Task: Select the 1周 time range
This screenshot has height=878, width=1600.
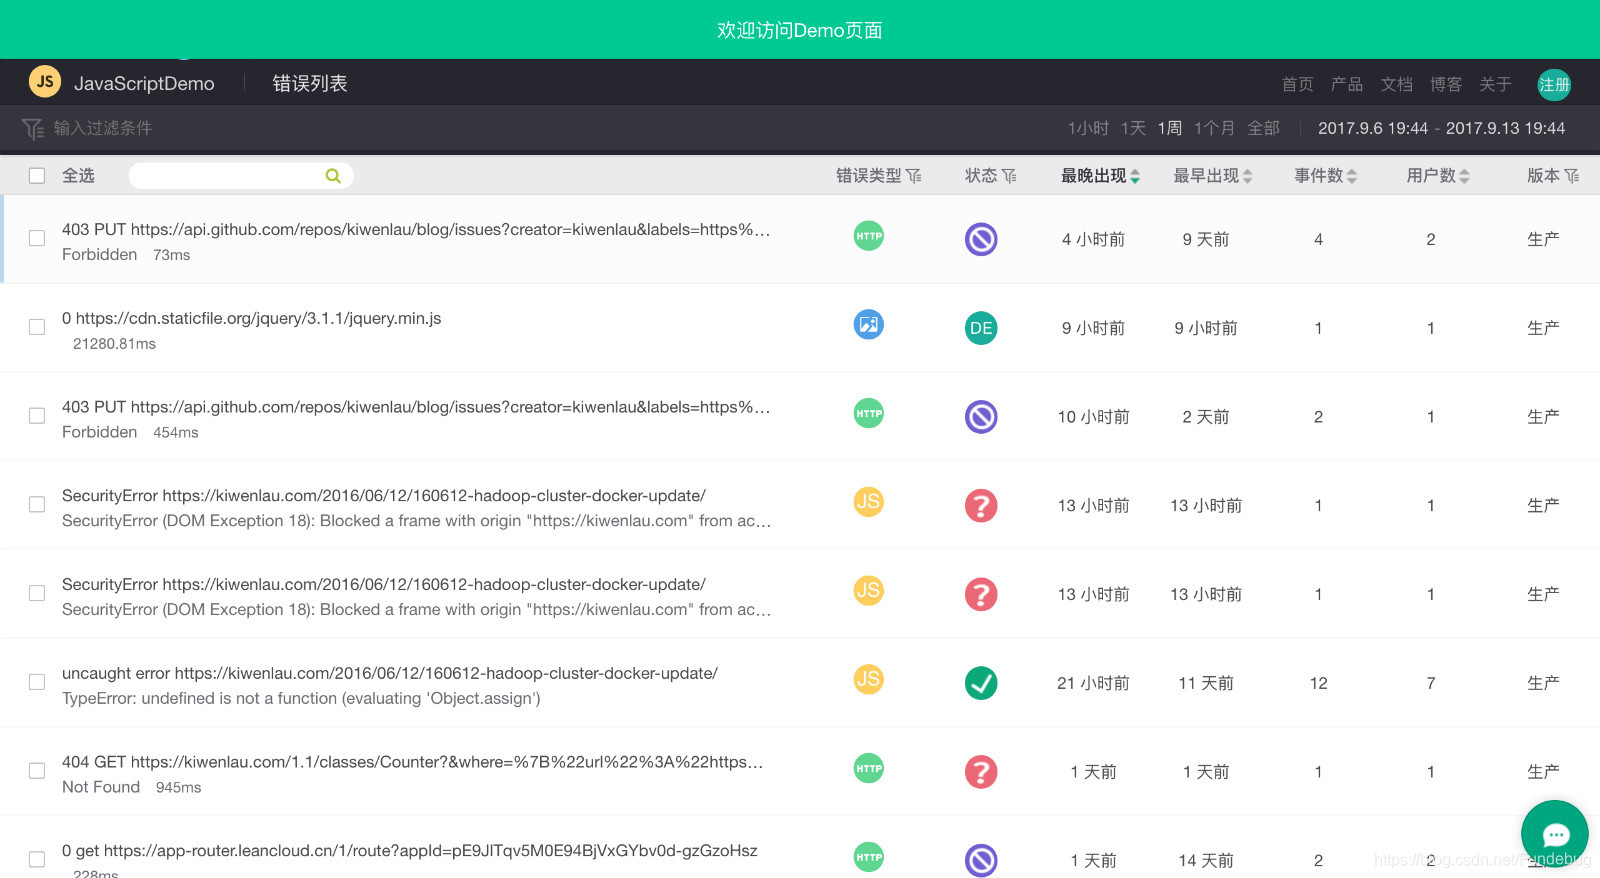Action: click(1170, 128)
